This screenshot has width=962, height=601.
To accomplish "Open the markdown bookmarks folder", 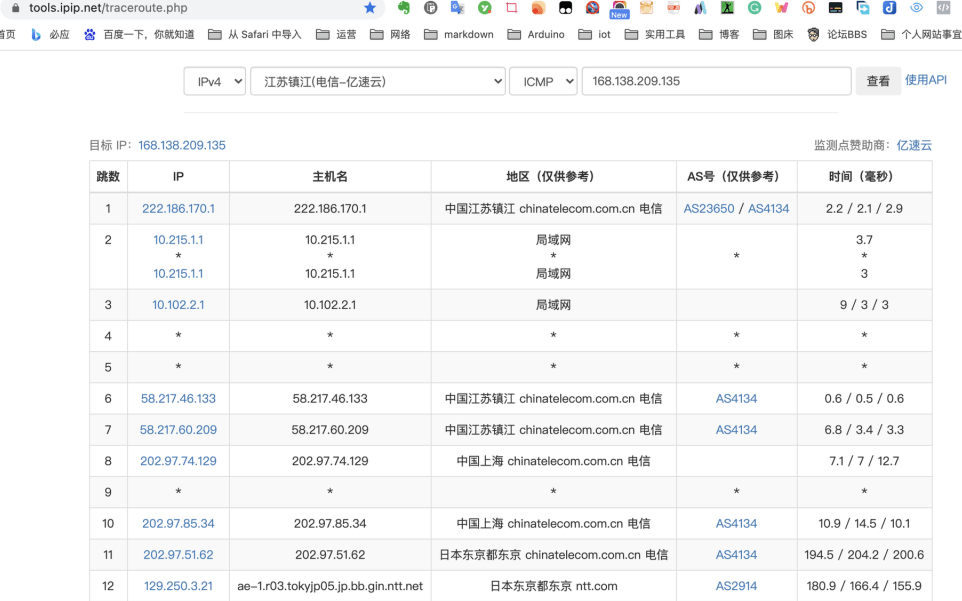I will (x=459, y=34).
